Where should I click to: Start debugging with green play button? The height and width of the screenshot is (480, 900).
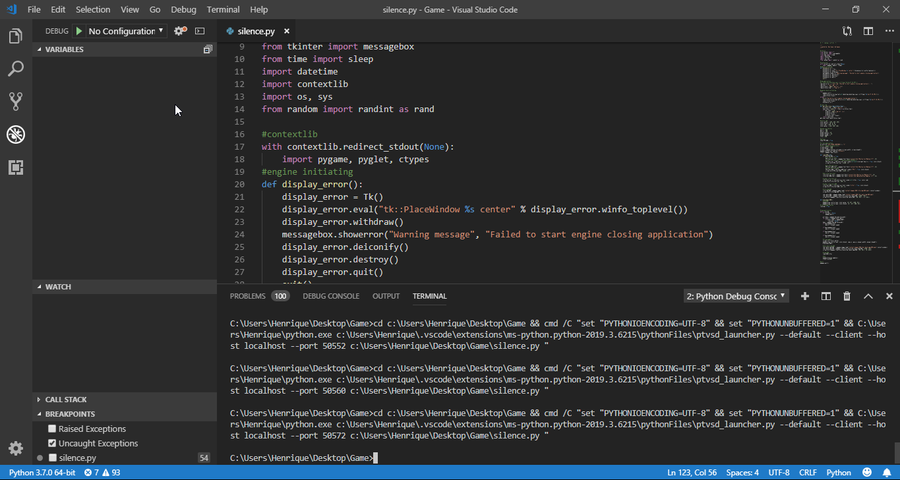pyautogui.click(x=79, y=31)
